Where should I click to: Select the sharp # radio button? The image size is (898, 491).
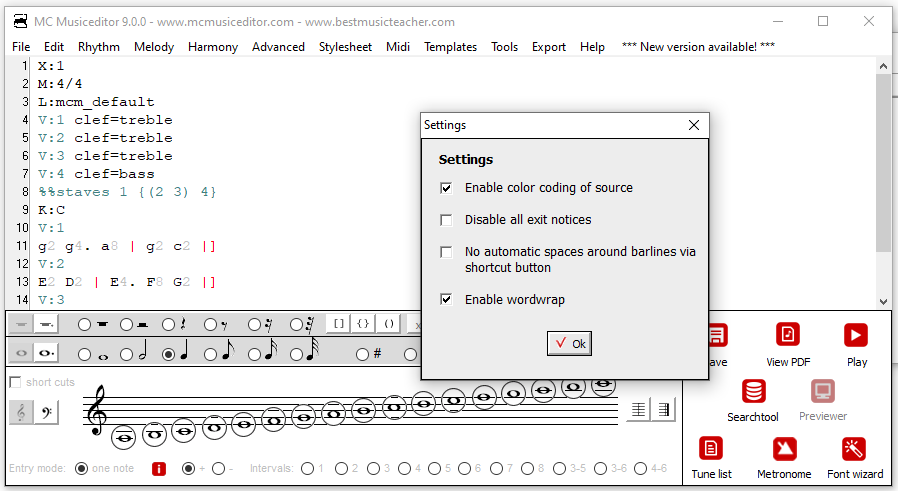[x=362, y=355]
